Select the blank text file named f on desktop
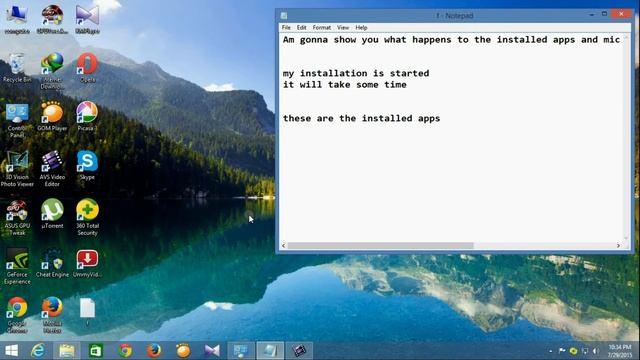 tap(87, 312)
